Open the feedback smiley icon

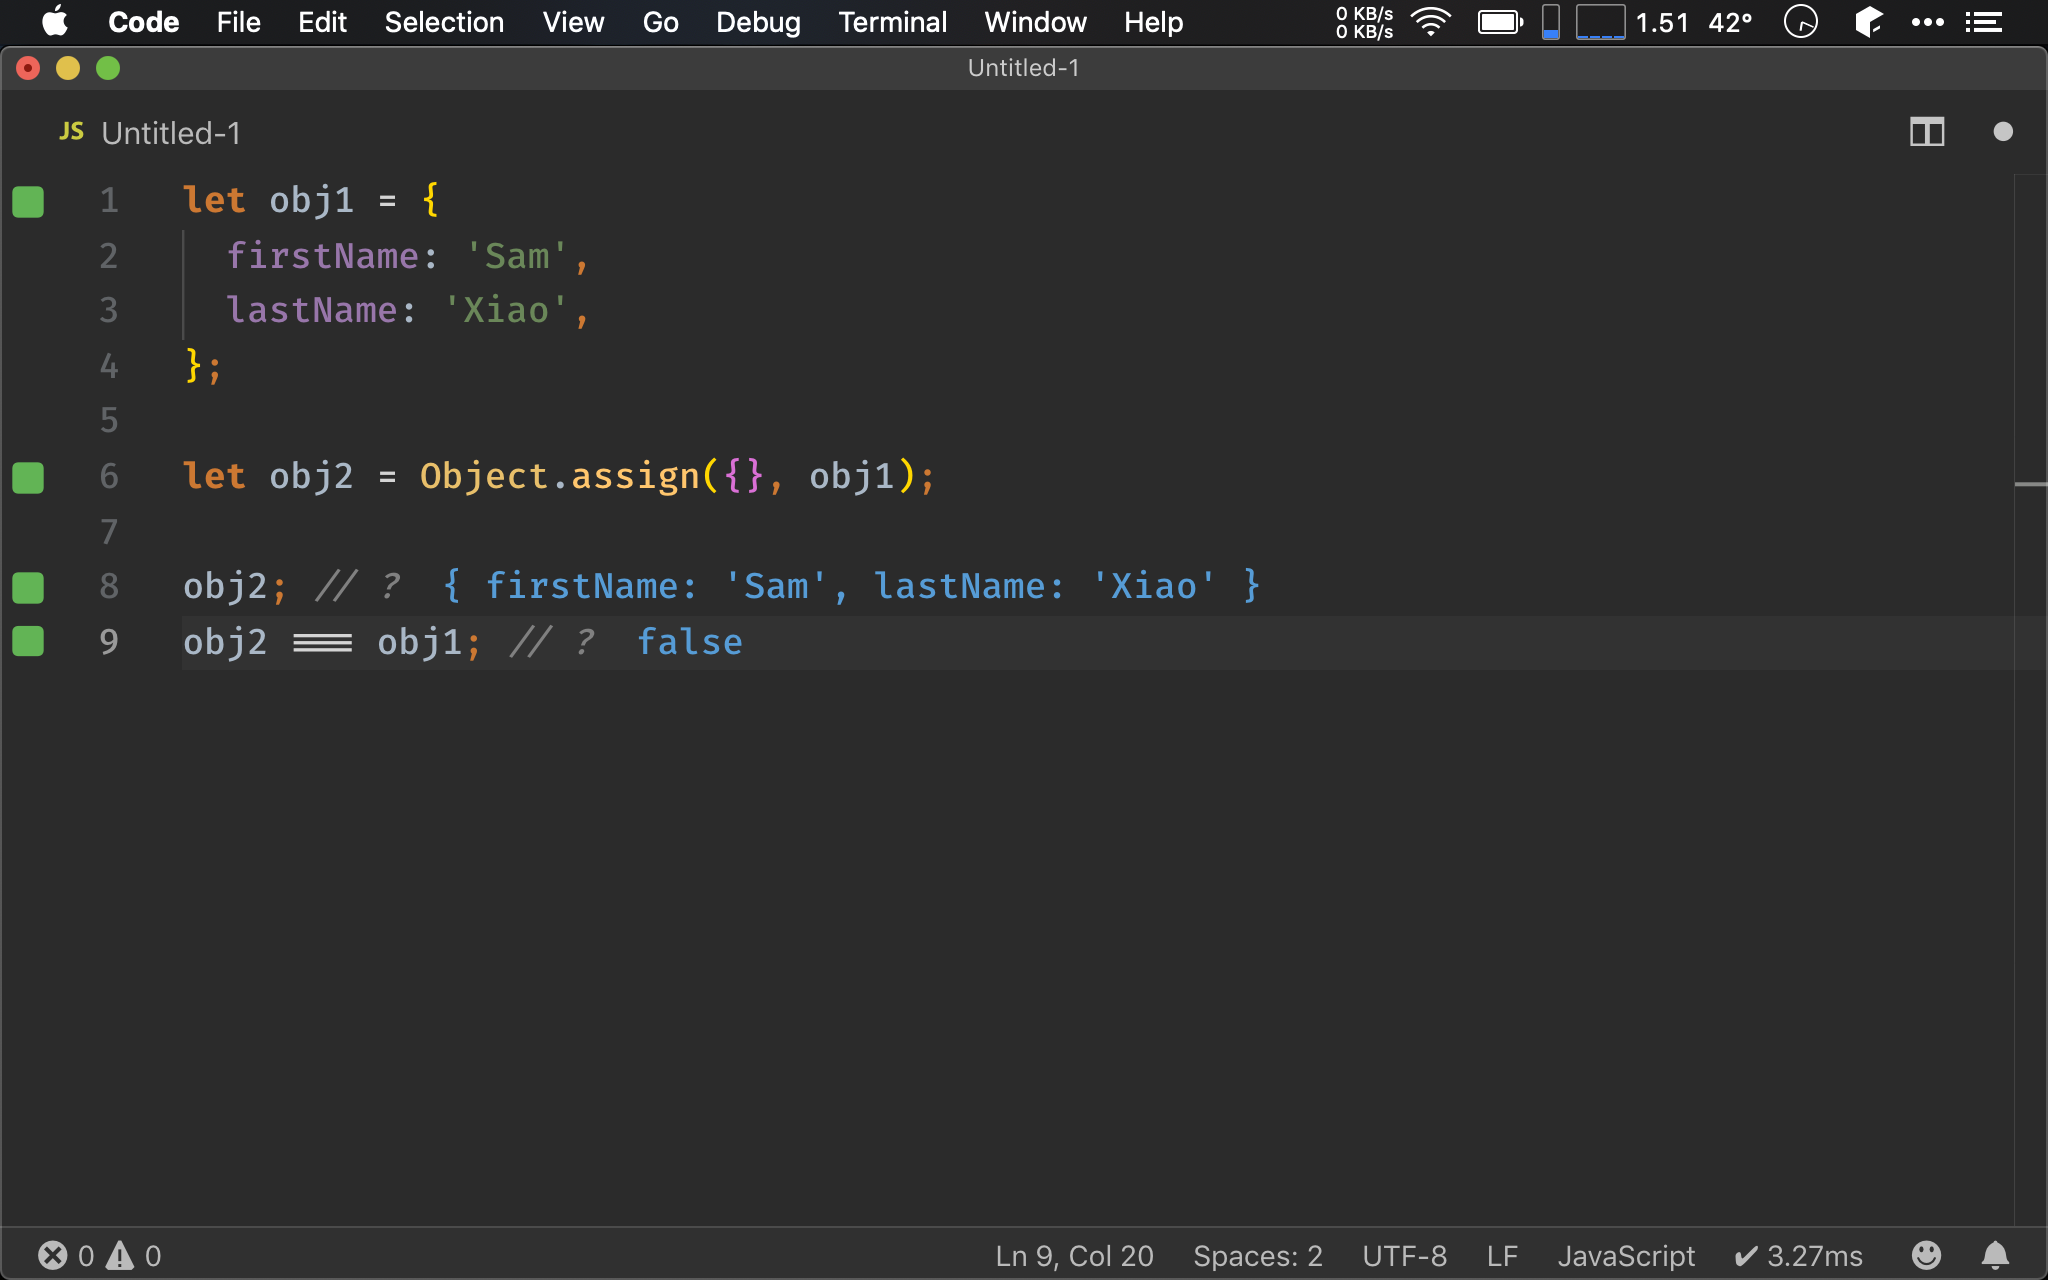(1926, 1255)
